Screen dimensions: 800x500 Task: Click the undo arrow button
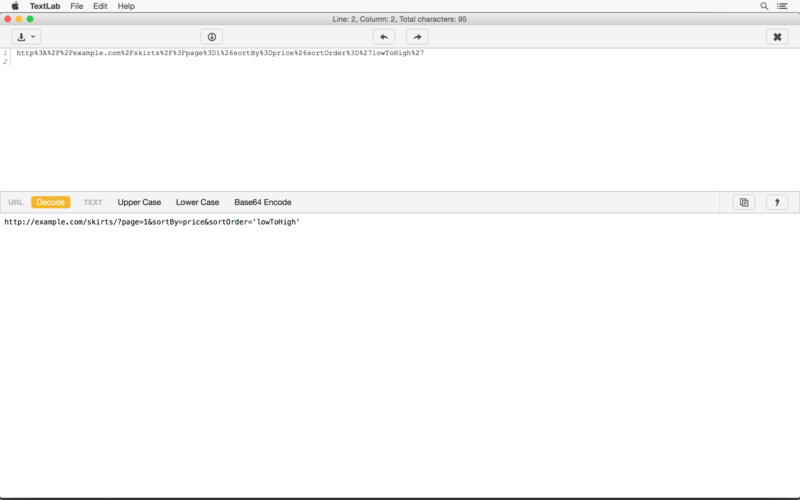click(x=384, y=37)
